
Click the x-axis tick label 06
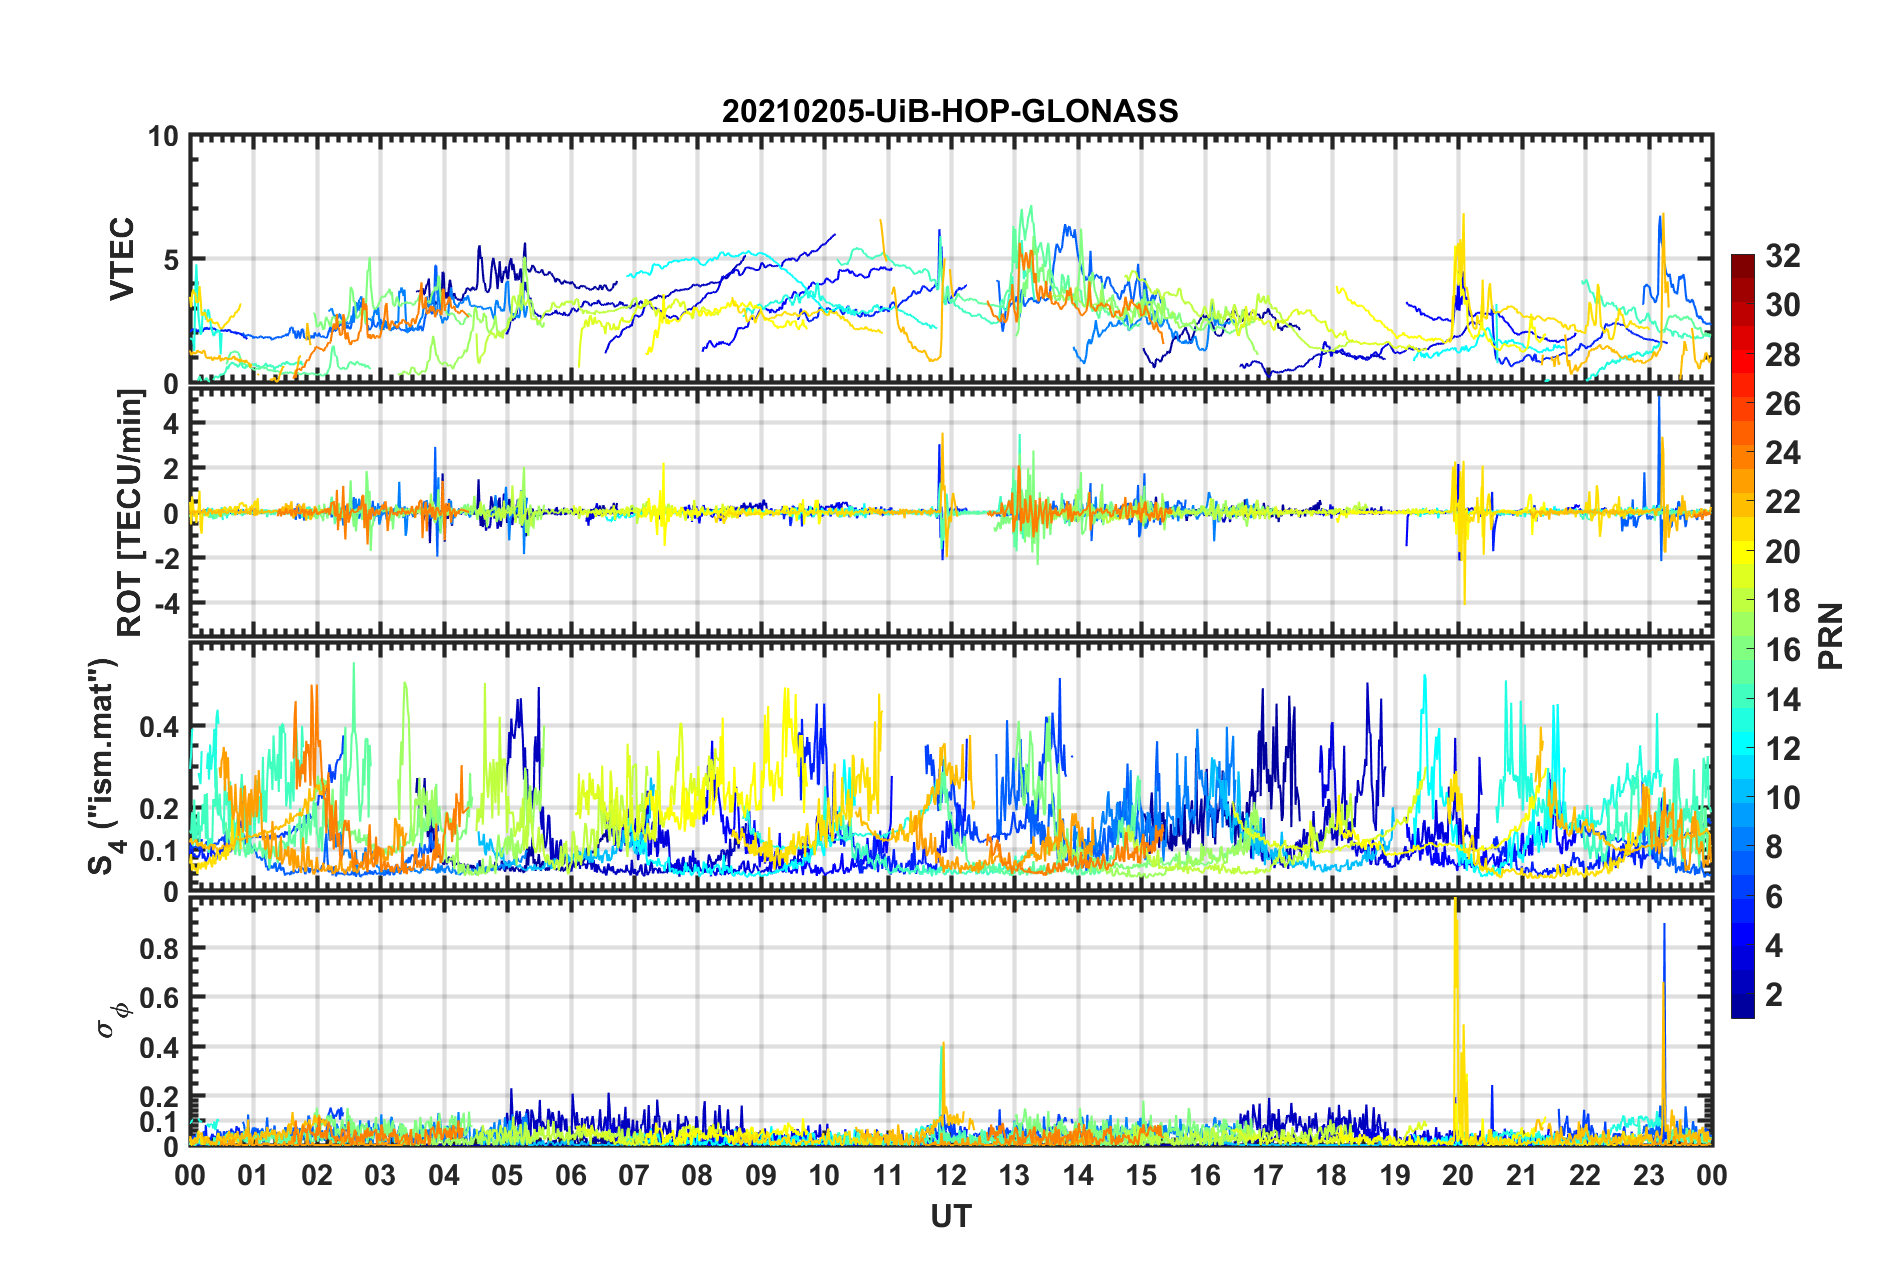[570, 1175]
